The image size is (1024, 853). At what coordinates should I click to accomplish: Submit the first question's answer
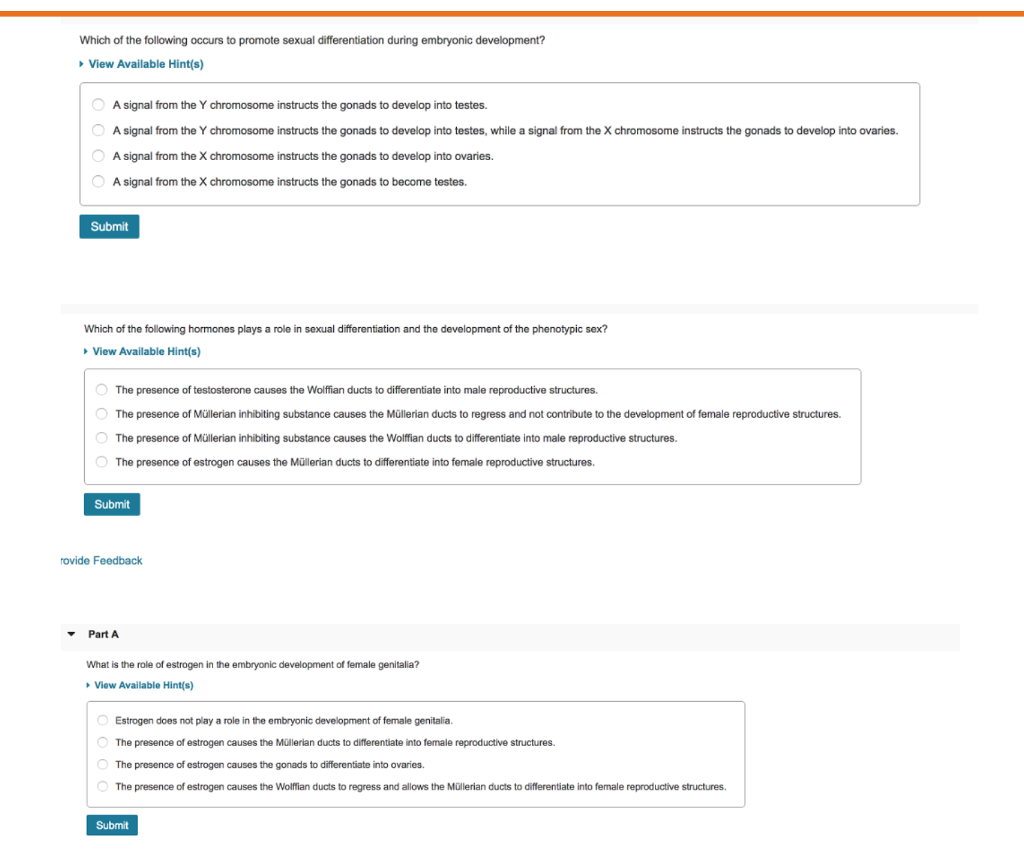click(109, 227)
